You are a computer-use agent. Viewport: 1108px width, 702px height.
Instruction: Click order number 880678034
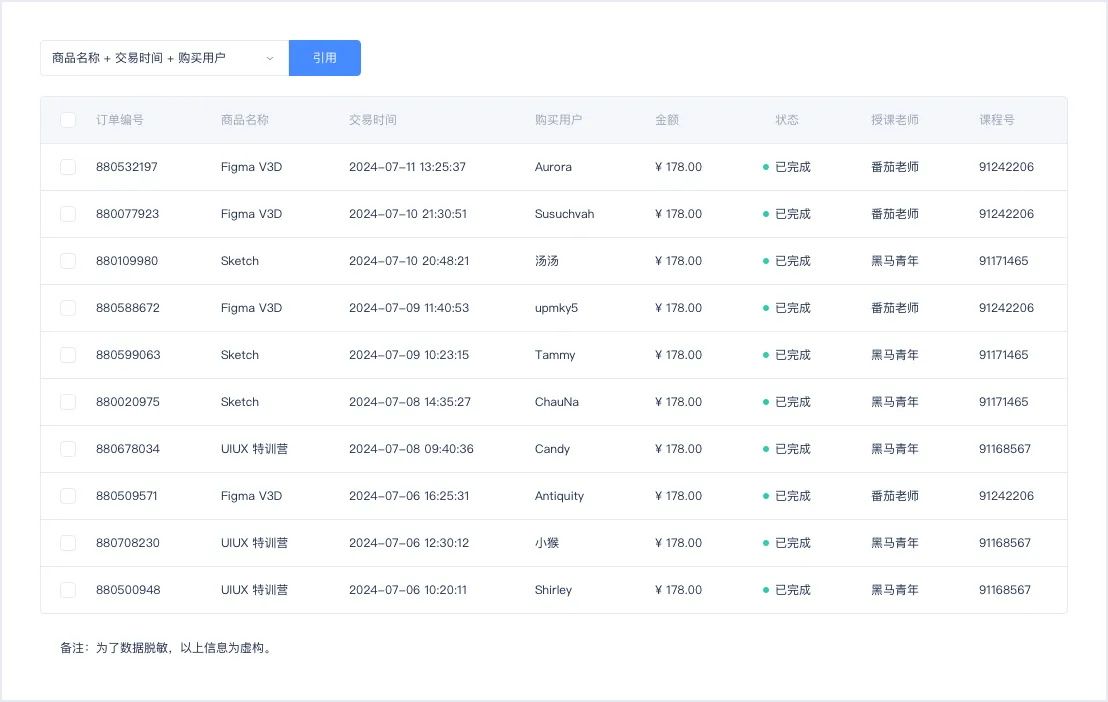point(128,449)
